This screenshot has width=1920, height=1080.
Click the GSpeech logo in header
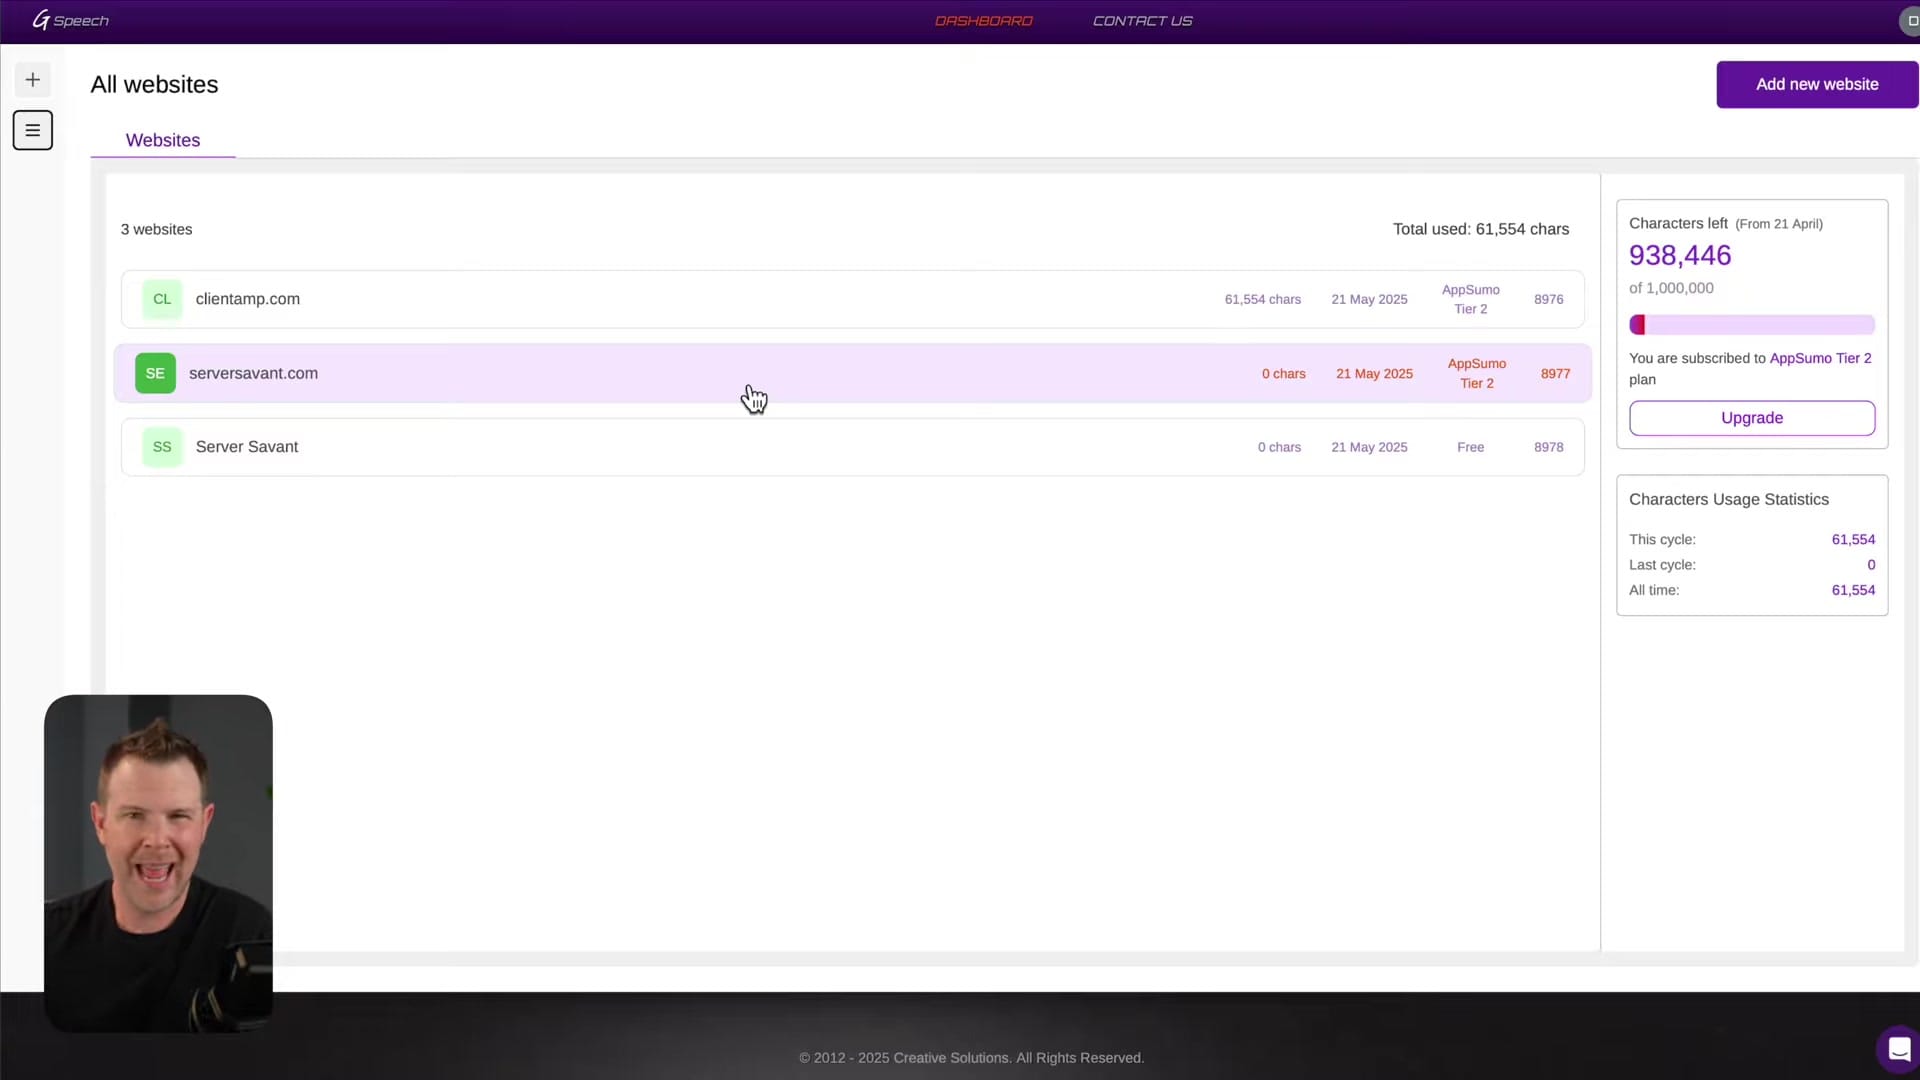coord(71,20)
